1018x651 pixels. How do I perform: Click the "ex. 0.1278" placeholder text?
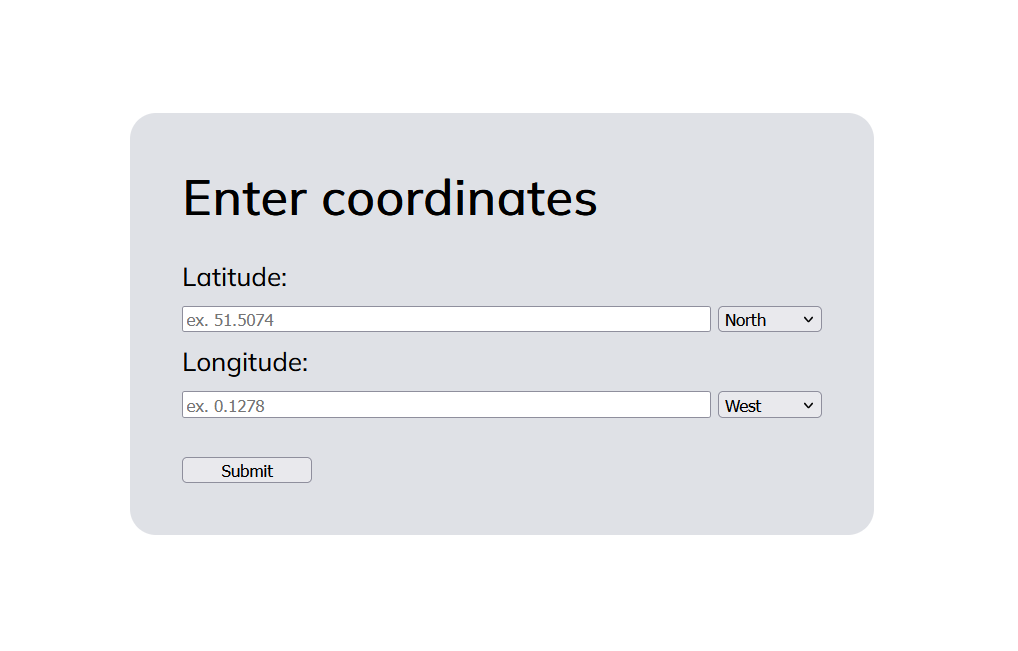(x=226, y=406)
